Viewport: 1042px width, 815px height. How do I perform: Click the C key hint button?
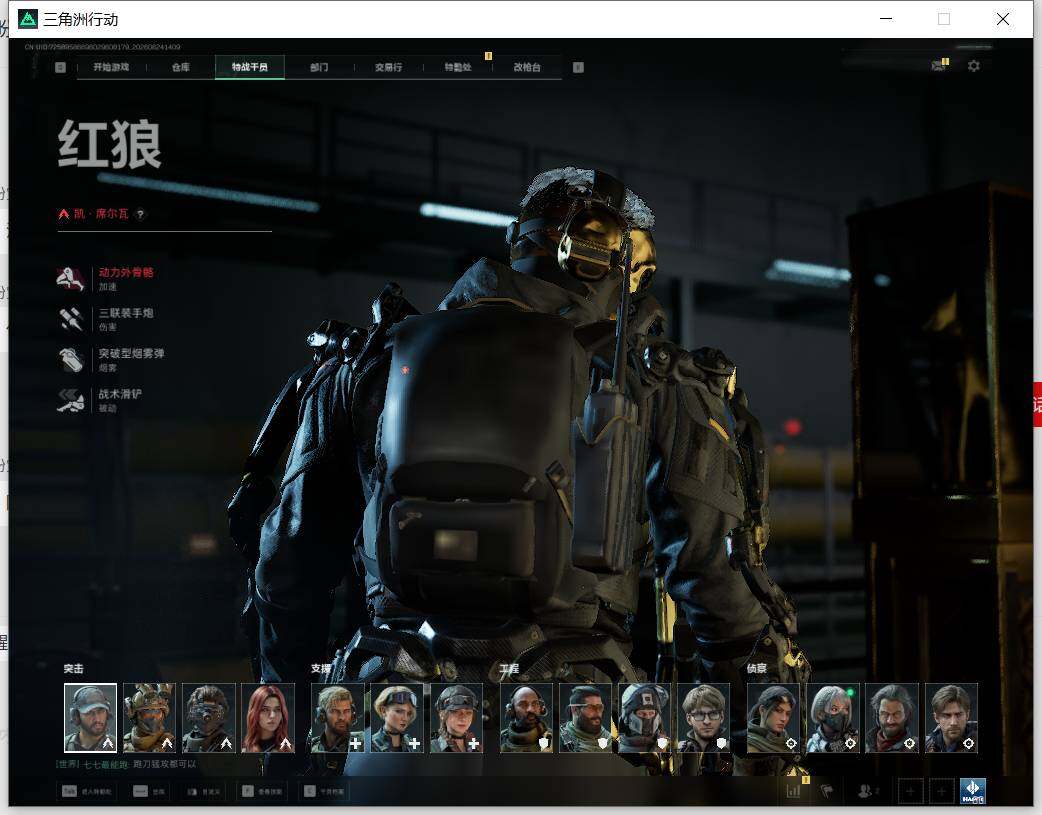[324, 791]
